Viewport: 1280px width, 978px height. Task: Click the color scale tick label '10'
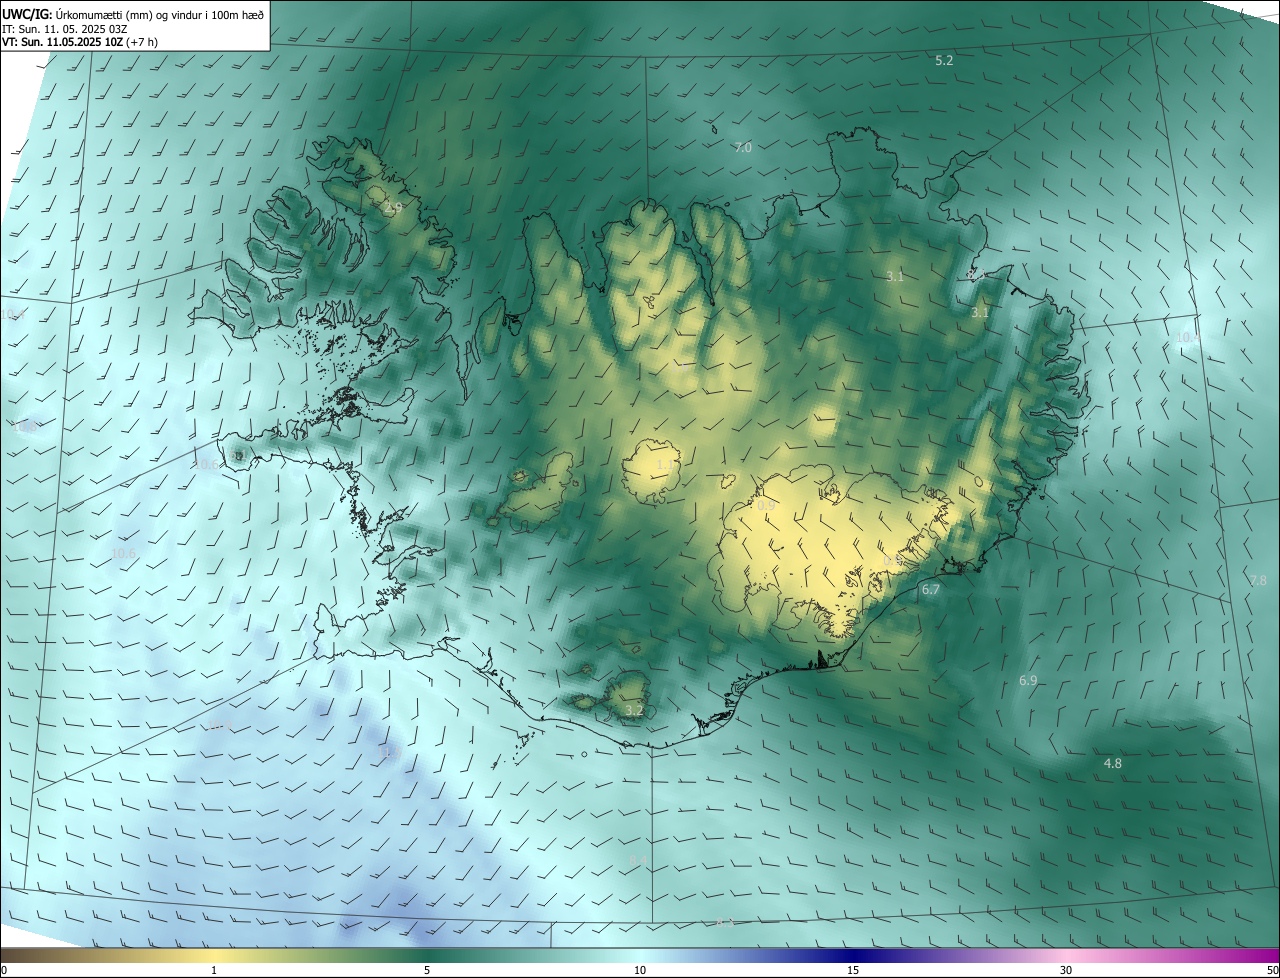640,970
